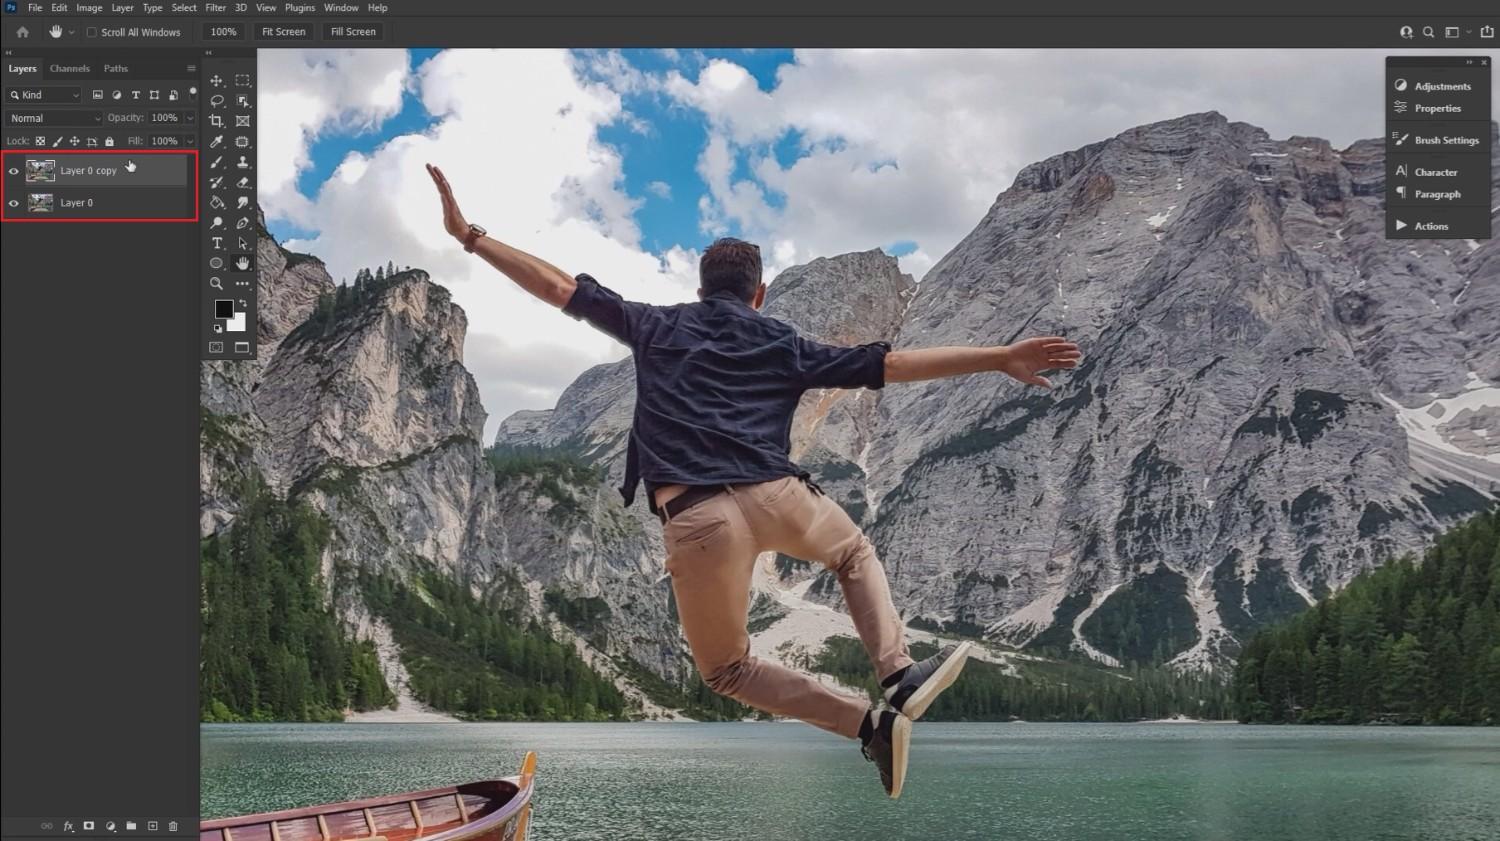Select the Hand tool in the toolbox
Image resolution: width=1500 pixels, height=841 pixels.
[x=242, y=263]
